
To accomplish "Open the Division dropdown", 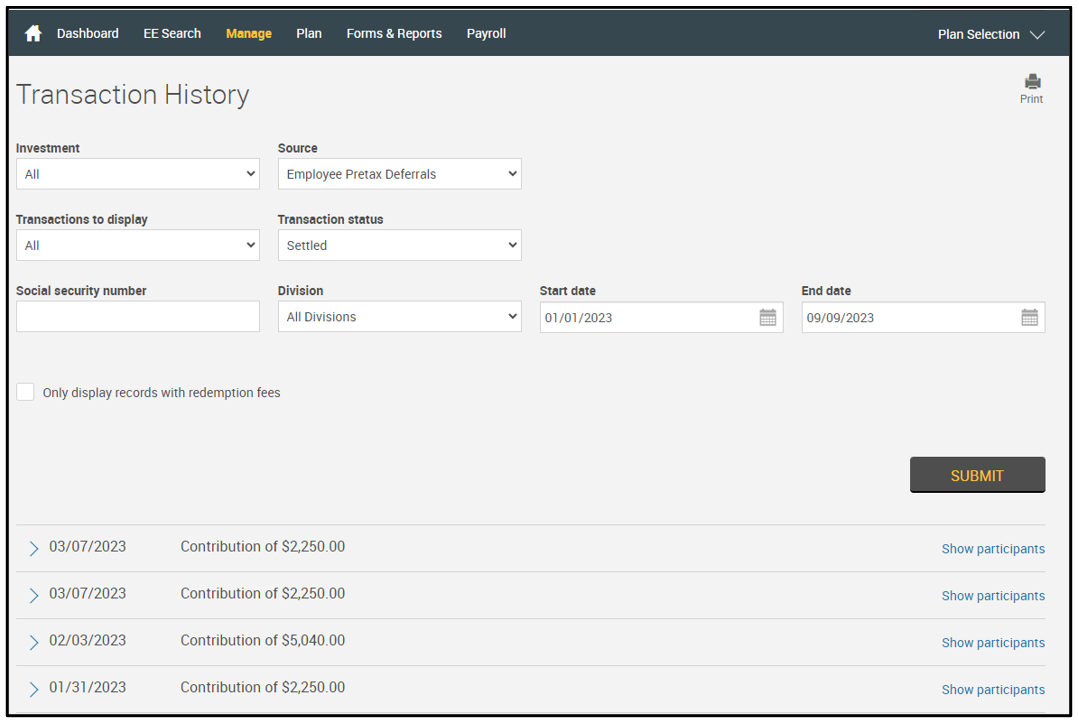I will coord(399,317).
